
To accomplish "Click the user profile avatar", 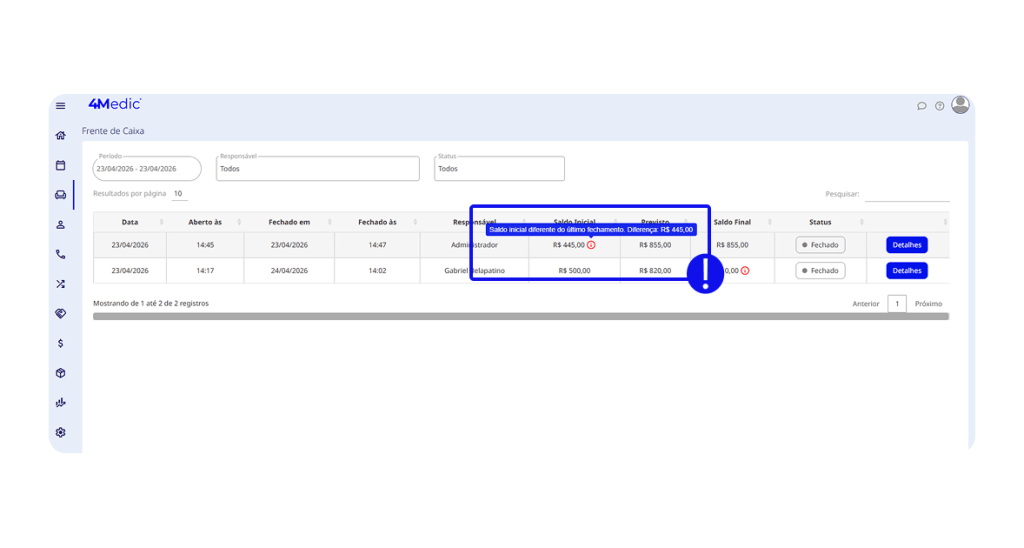I will tap(960, 105).
